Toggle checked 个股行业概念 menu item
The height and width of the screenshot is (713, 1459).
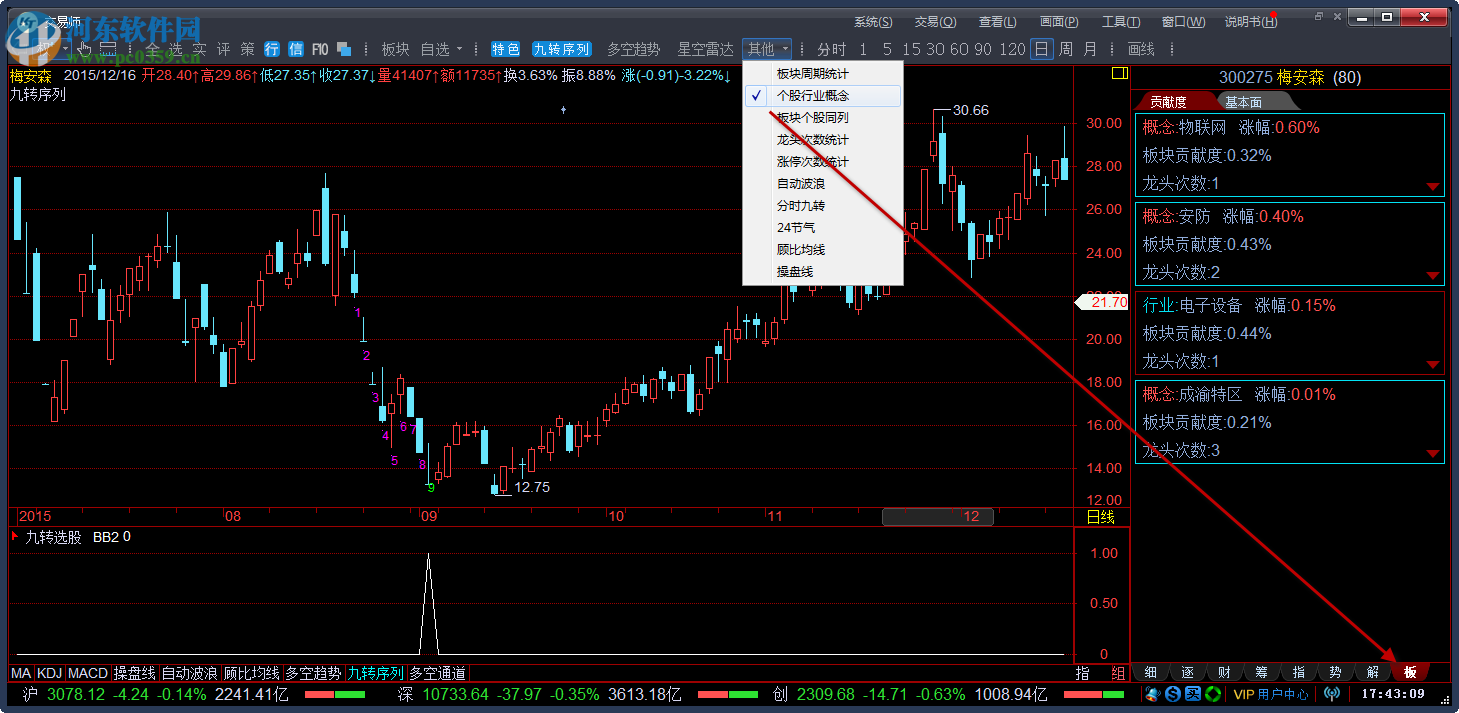[x=823, y=96]
